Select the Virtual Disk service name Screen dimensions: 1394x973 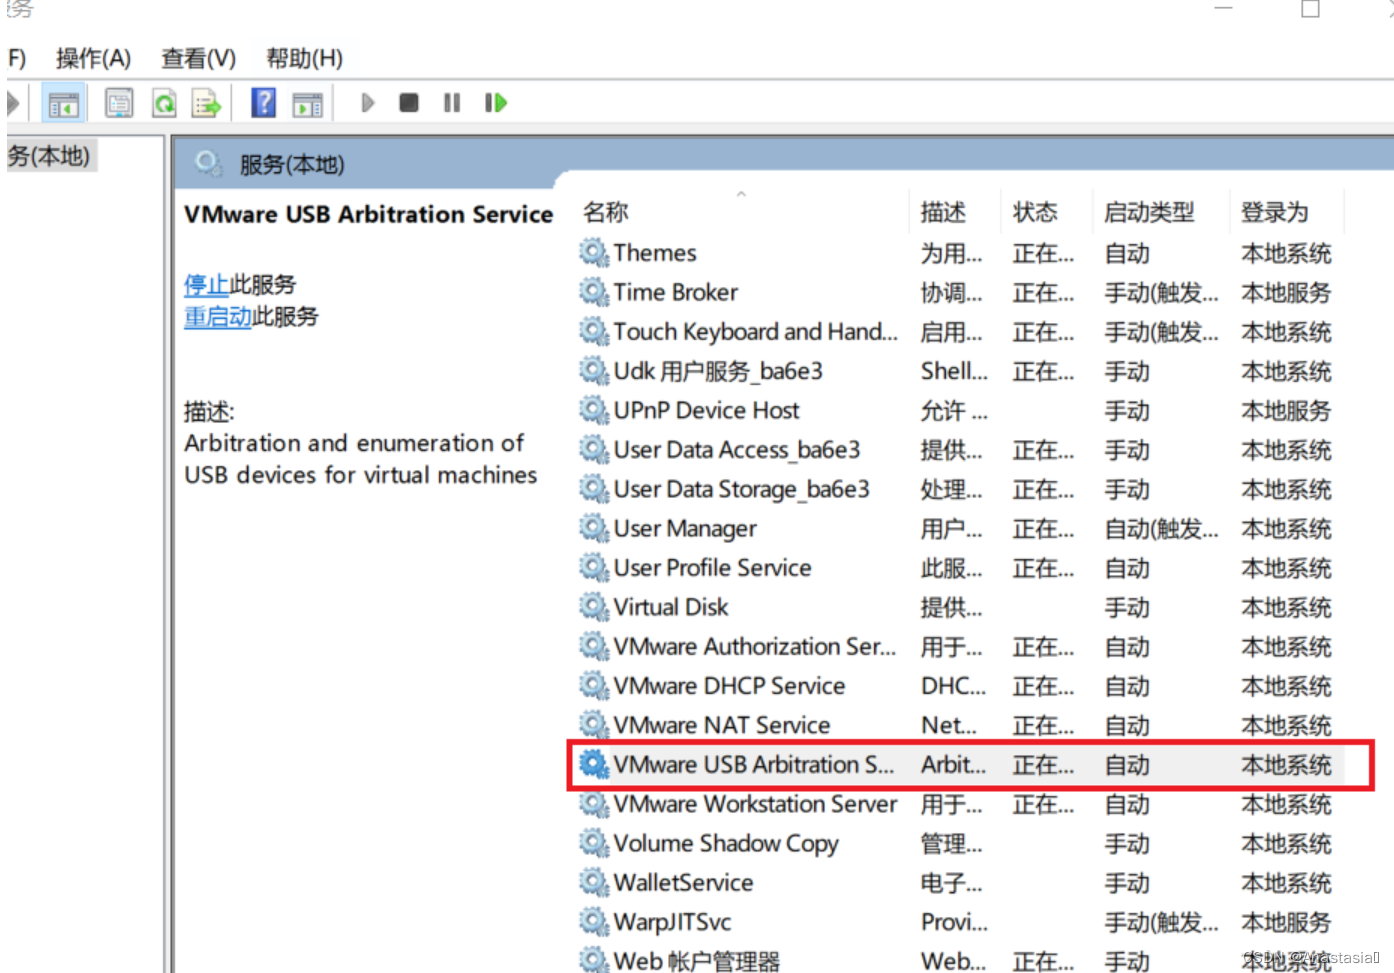coord(671,607)
